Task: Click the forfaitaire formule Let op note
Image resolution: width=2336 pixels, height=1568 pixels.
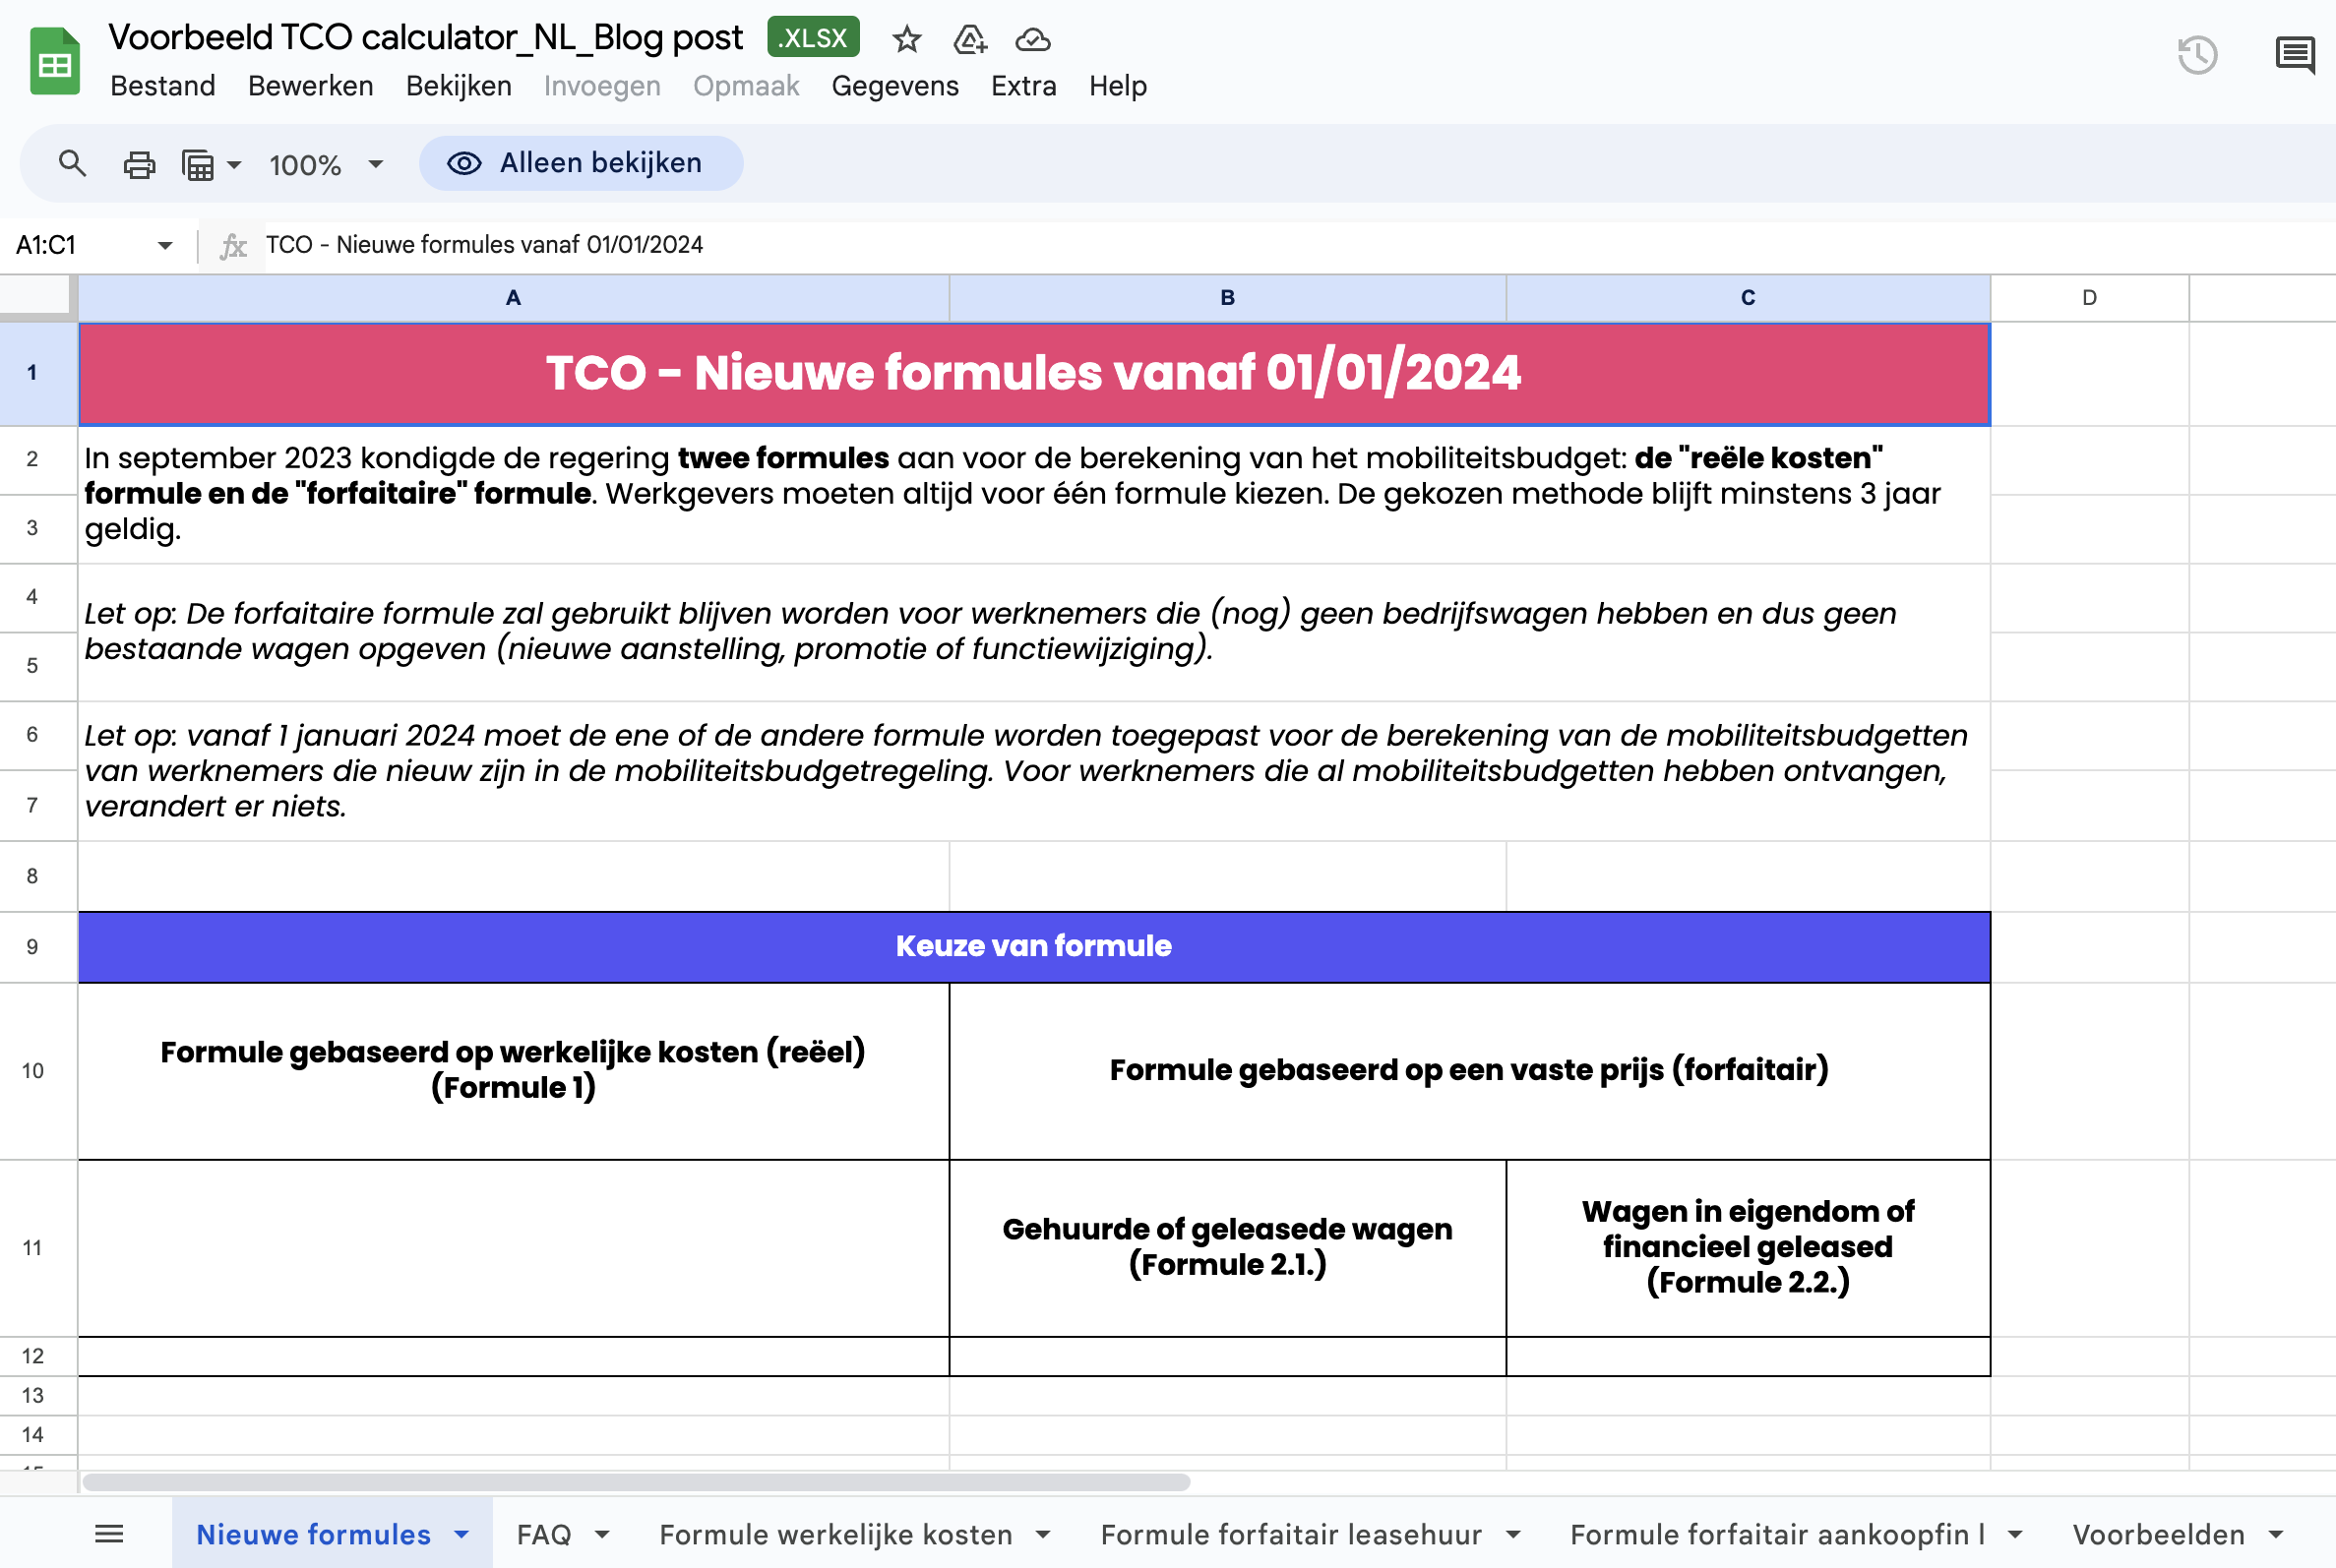Action: pos(1034,632)
